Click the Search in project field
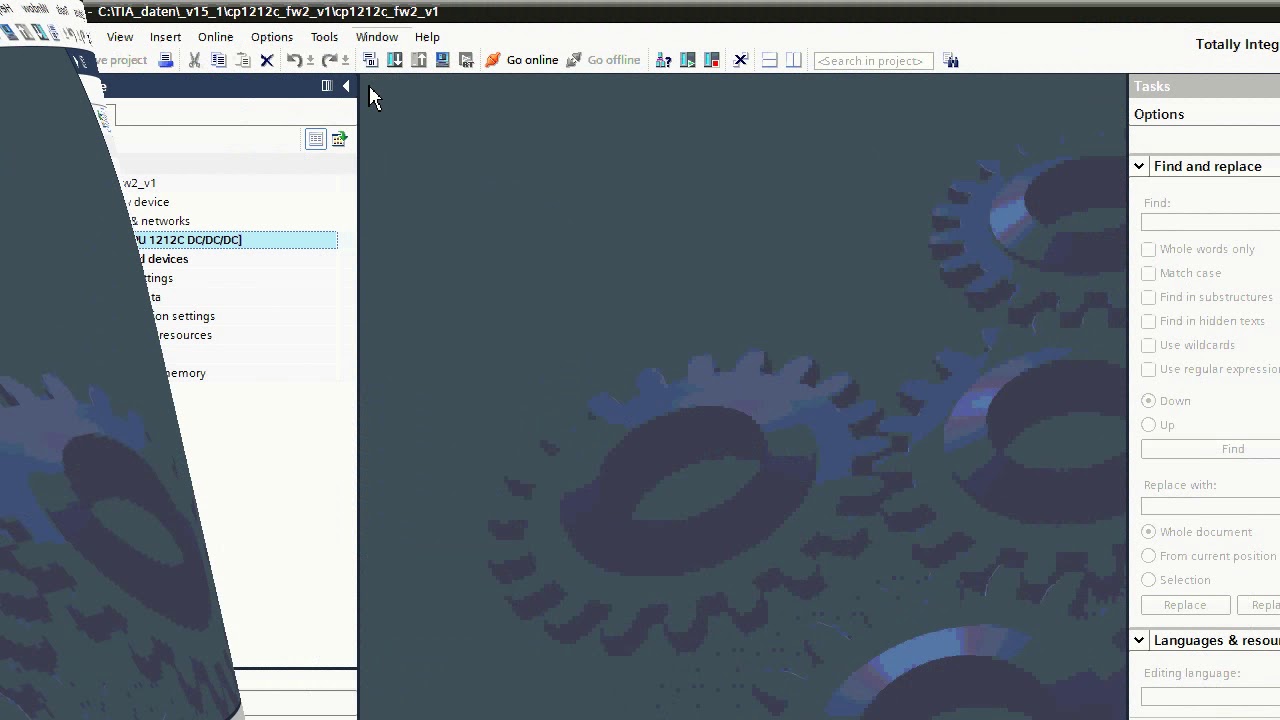 pyautogui.click(x=873, y=61)
